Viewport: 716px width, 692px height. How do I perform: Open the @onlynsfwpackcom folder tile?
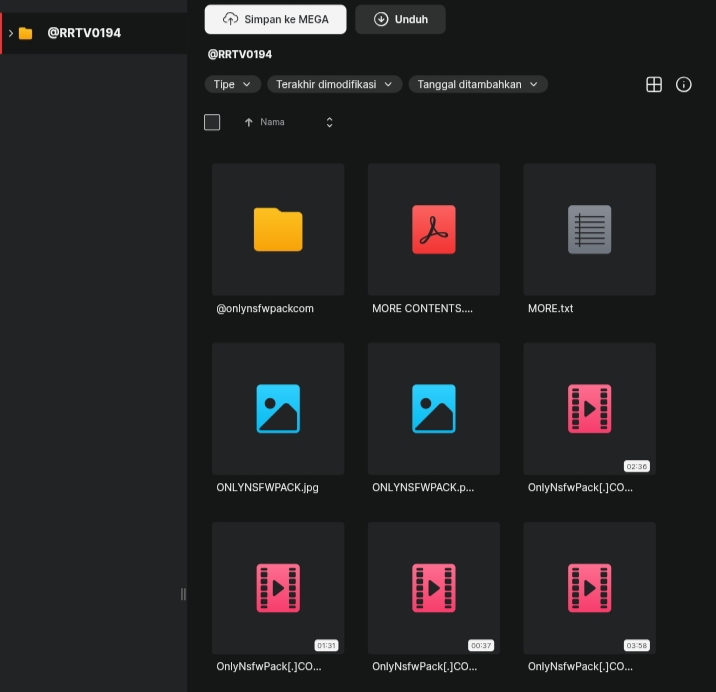coord(278,229)
